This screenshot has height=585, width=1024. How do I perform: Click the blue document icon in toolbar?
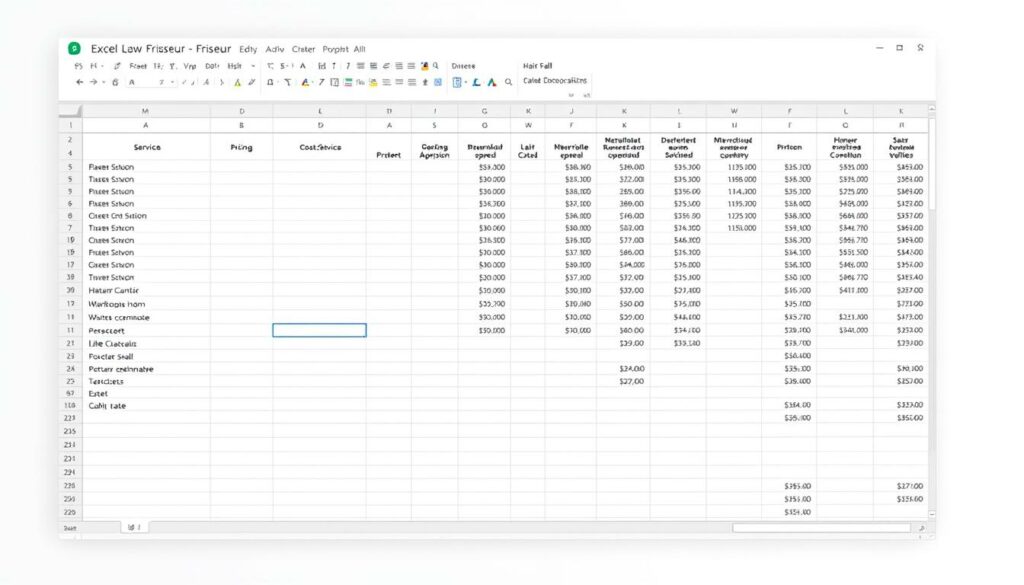click(x=457, y=82)
